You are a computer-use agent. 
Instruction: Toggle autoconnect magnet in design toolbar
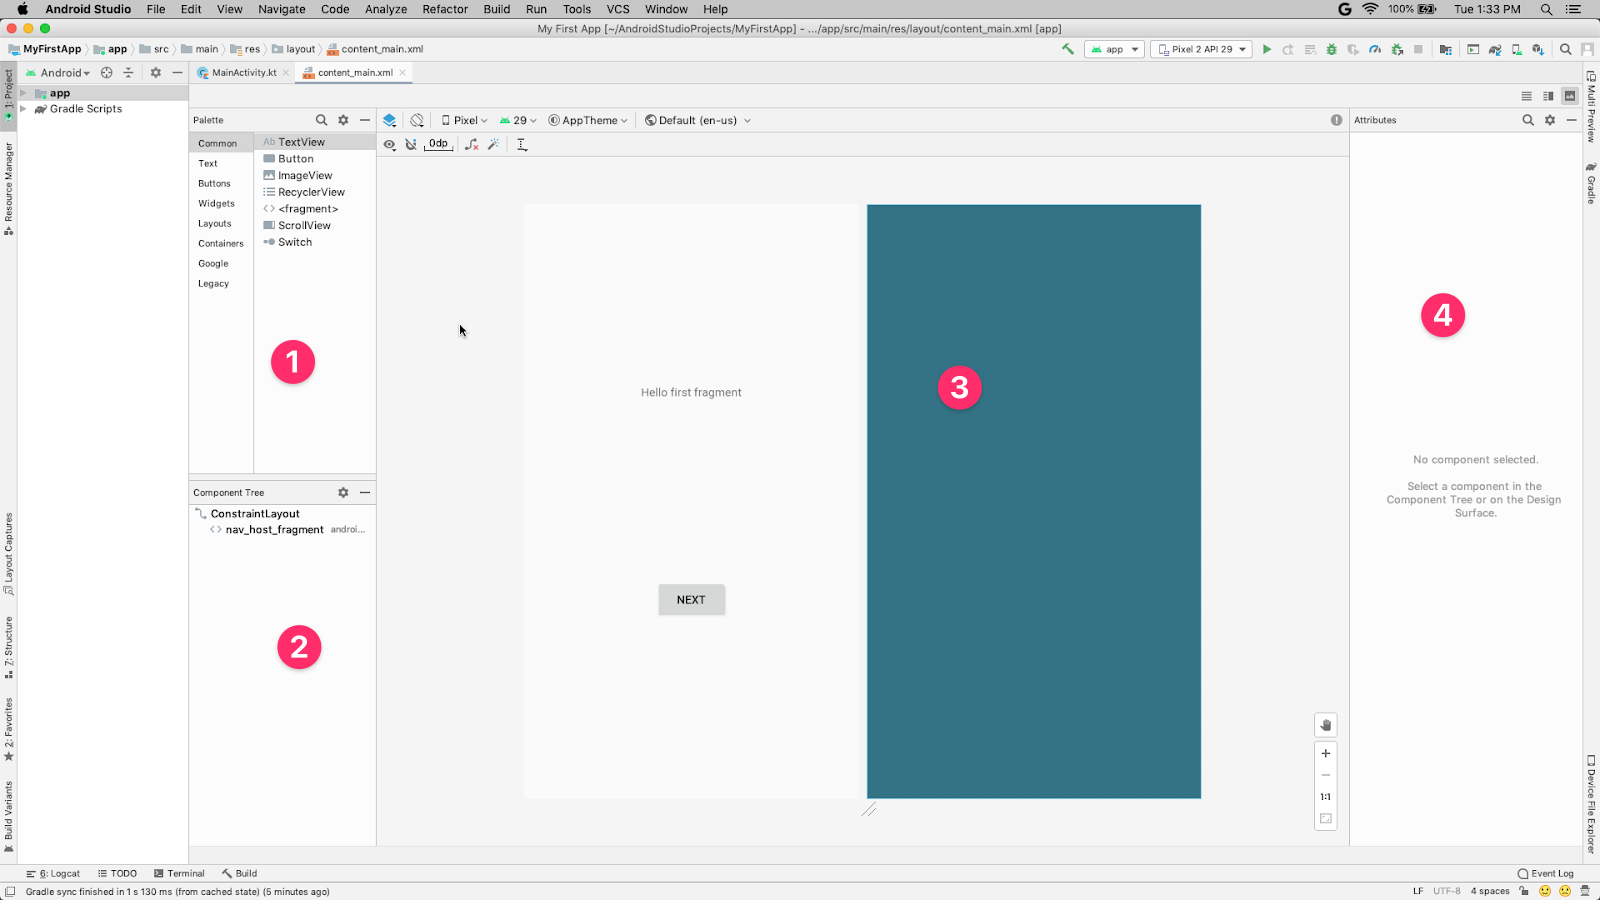tap(411, 144)
